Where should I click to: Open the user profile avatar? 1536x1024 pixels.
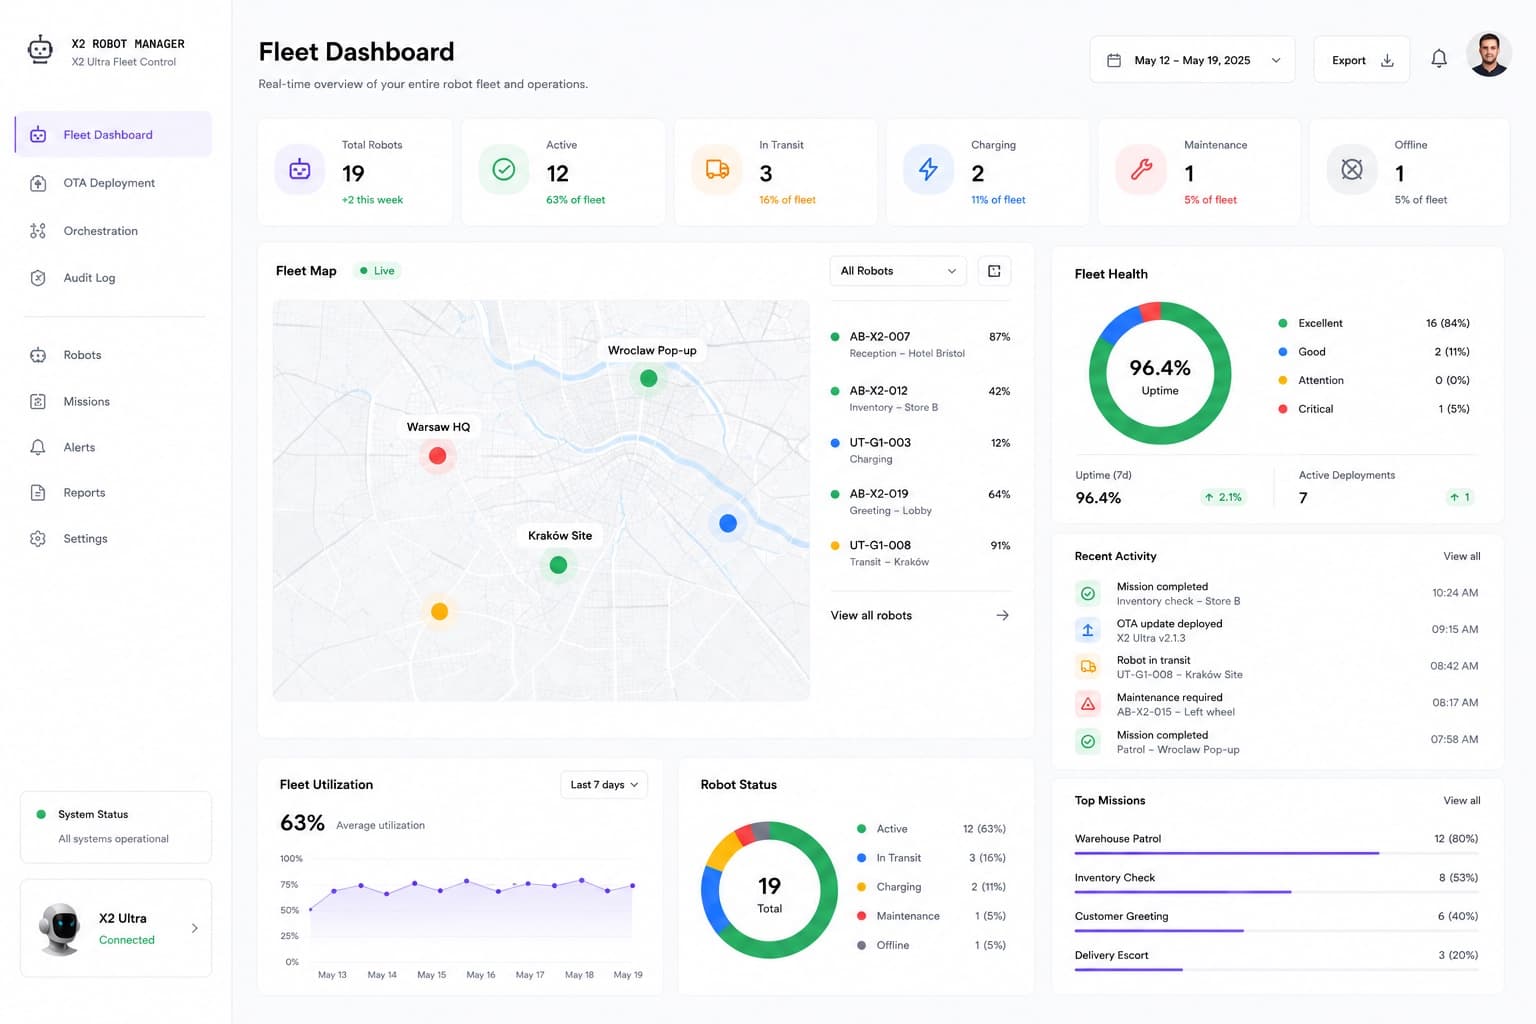(x=1489, y=54)
